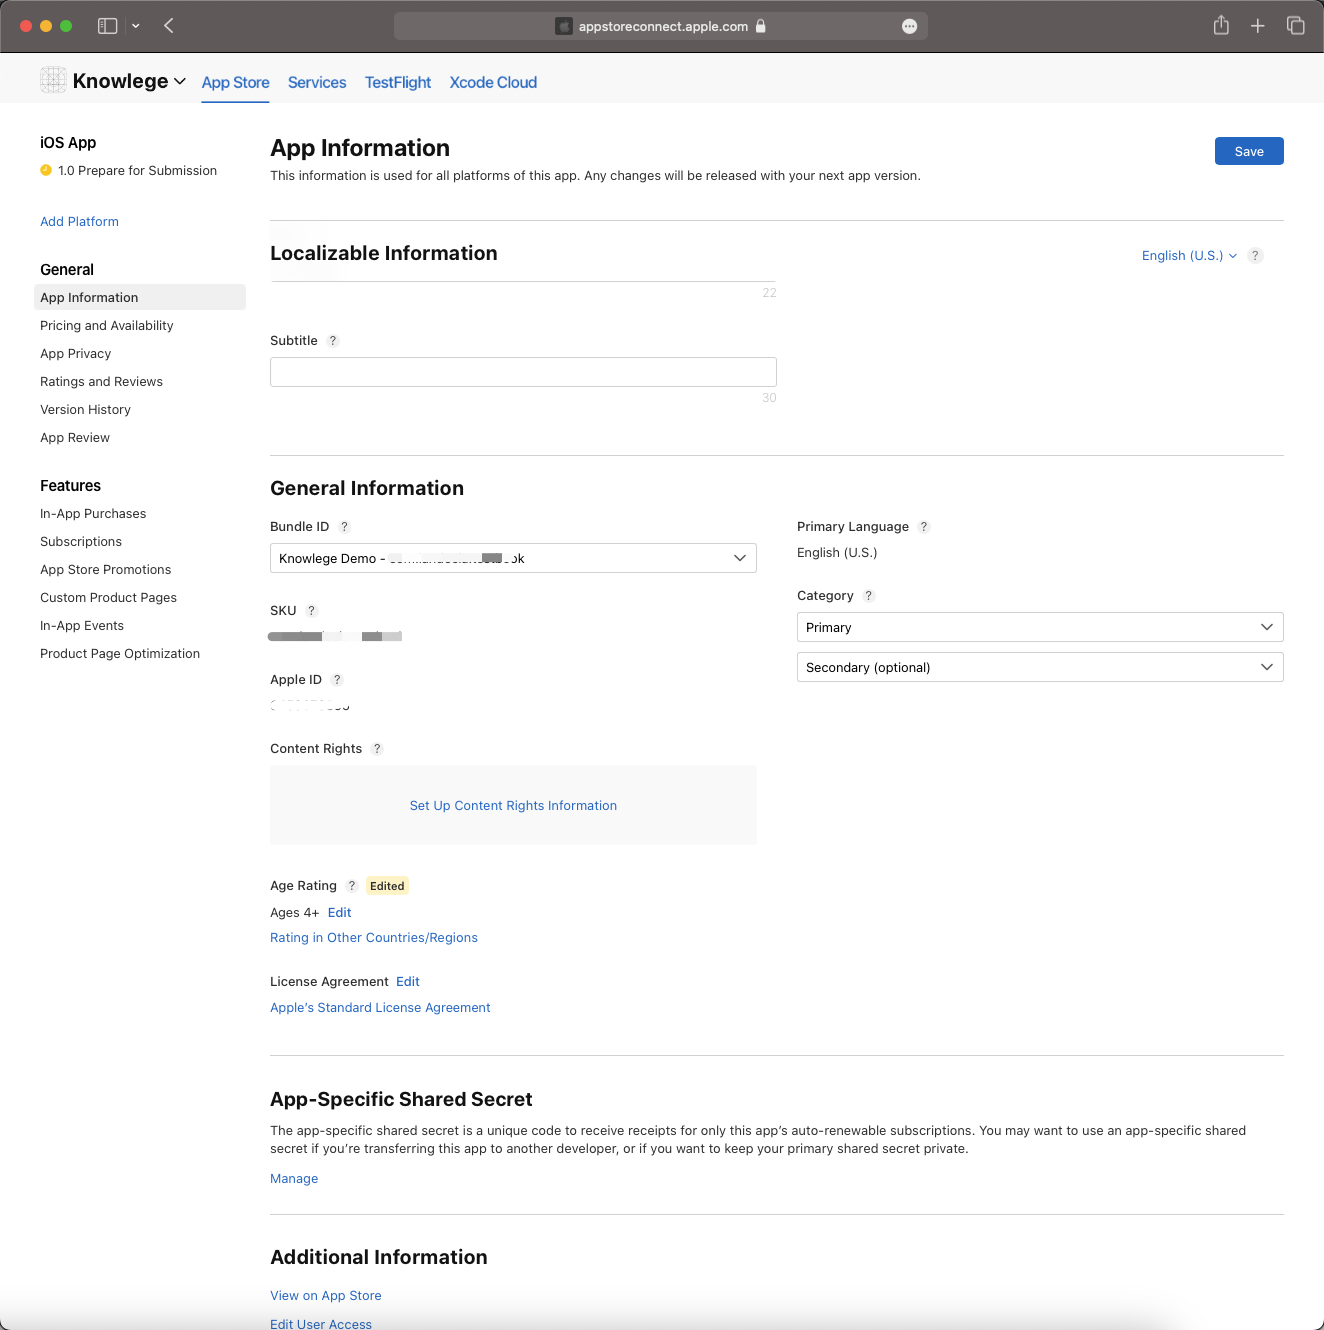This screenshot has width=1324, height=1330.
Task: Open Custom Product Pages in sidebar
Action: point(108,598)
